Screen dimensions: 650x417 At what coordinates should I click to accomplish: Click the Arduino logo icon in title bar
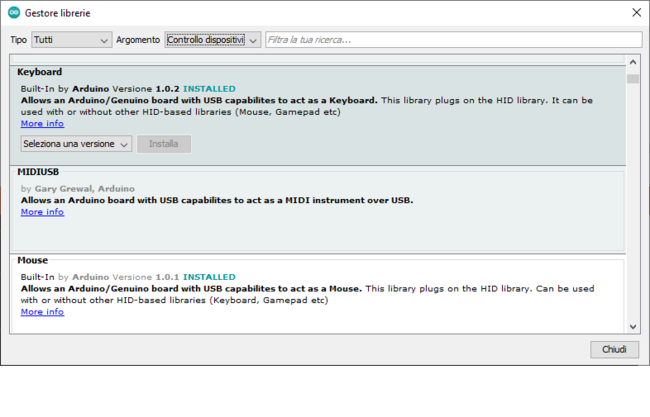(x=14, y=12)
